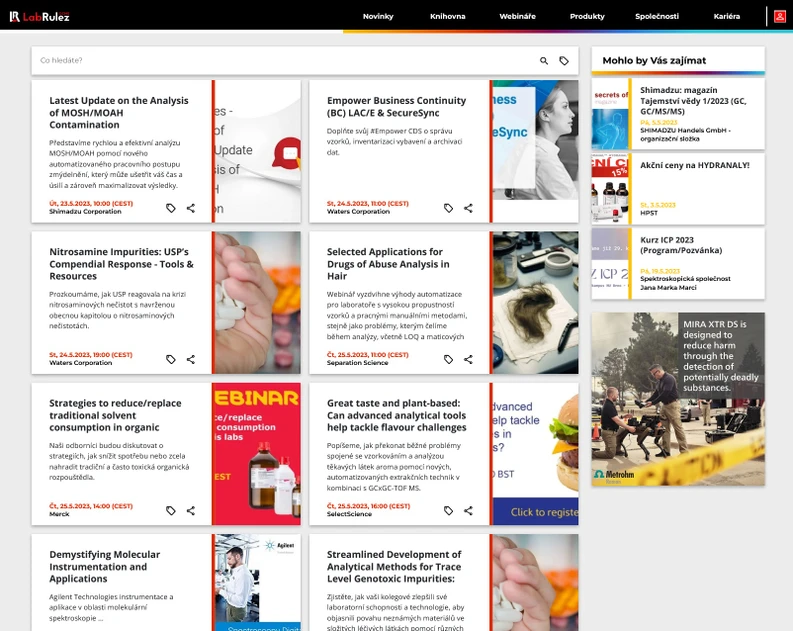Click the 'secrets of' magazine sidebar thumbnail
The width and height of the screenshot is (793, 631).
tap(610, 114)
